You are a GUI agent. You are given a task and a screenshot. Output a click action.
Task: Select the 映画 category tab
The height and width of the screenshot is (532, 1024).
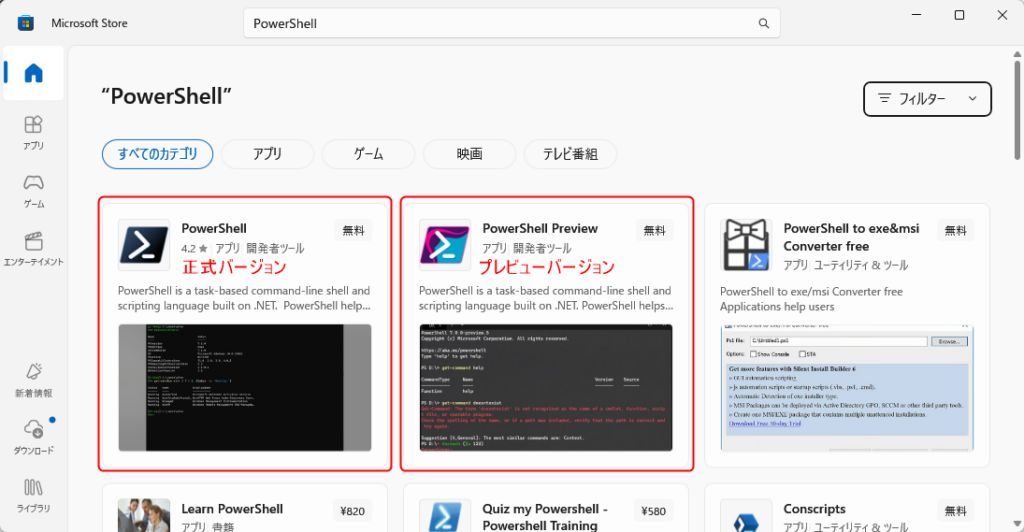click(470, 154)
